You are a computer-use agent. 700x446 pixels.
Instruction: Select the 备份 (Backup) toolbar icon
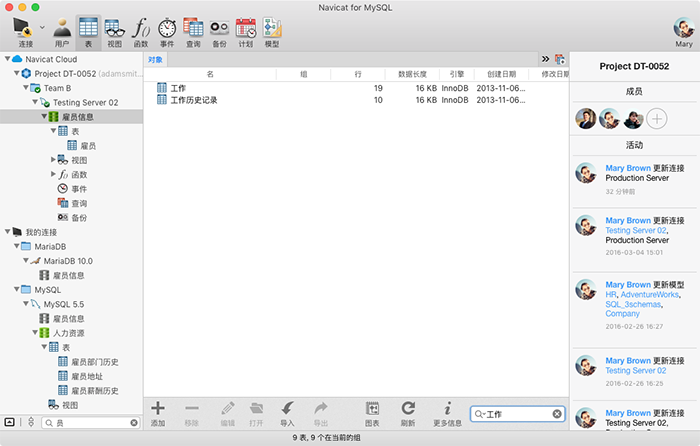(x=220, y=32)
